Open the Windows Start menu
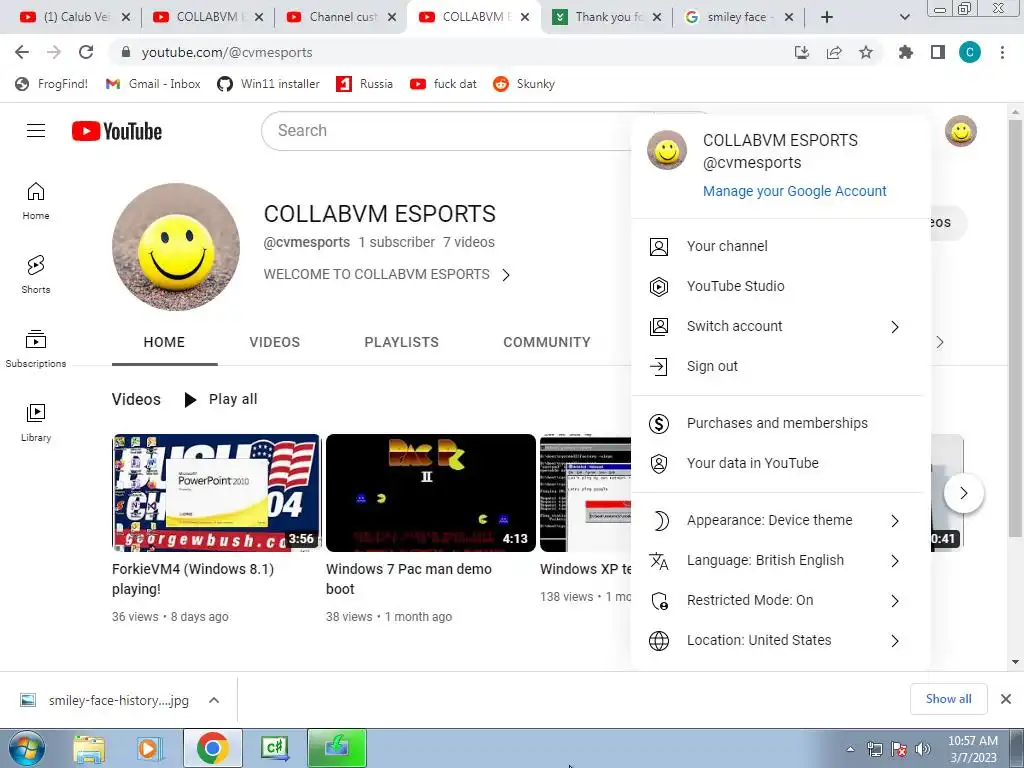Viewport: 1024px width, 768px height. (x=25, y=748)
